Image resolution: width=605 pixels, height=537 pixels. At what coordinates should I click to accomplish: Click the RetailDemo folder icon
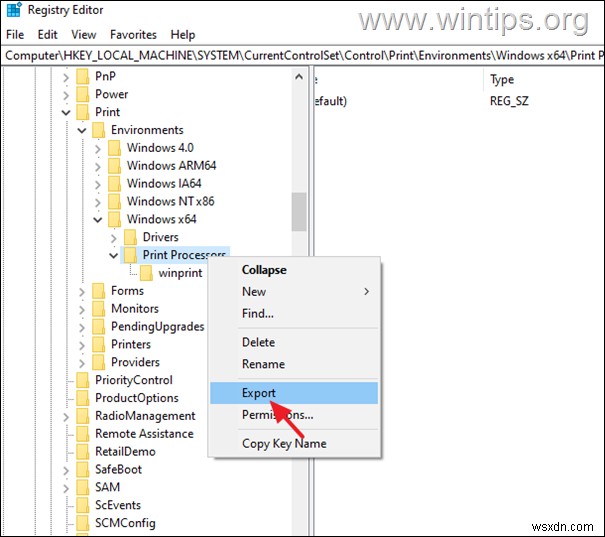click(83, 451)
